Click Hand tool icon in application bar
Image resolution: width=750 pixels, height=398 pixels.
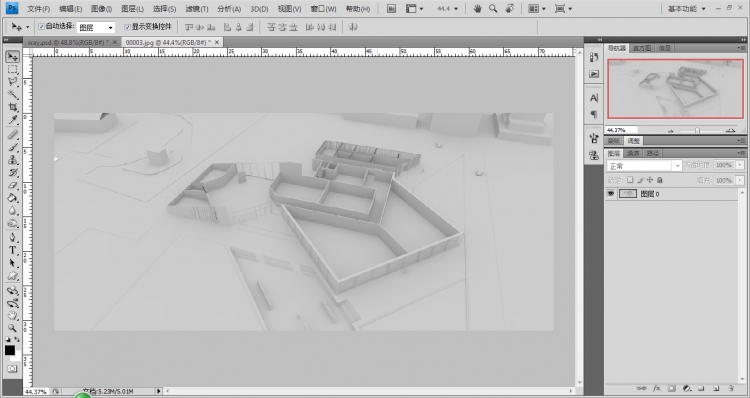477,9
